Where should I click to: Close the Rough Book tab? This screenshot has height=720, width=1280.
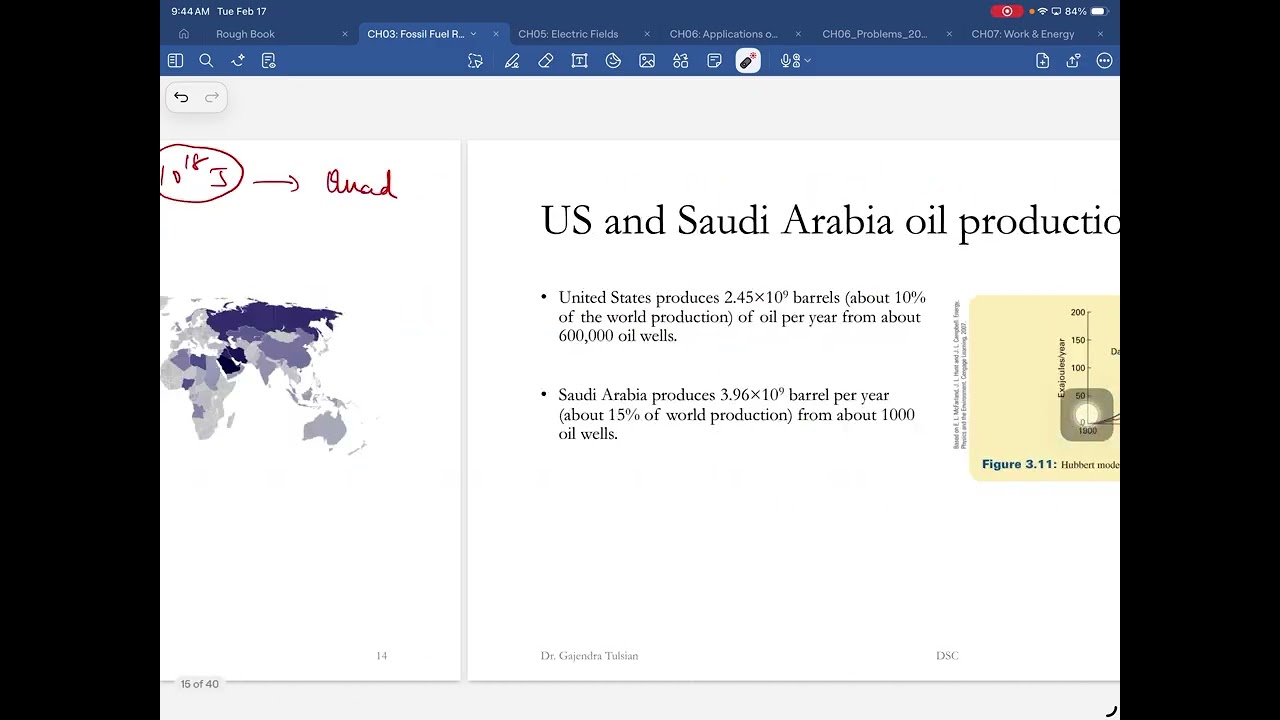pyautogui.click(x=345, y=34)
